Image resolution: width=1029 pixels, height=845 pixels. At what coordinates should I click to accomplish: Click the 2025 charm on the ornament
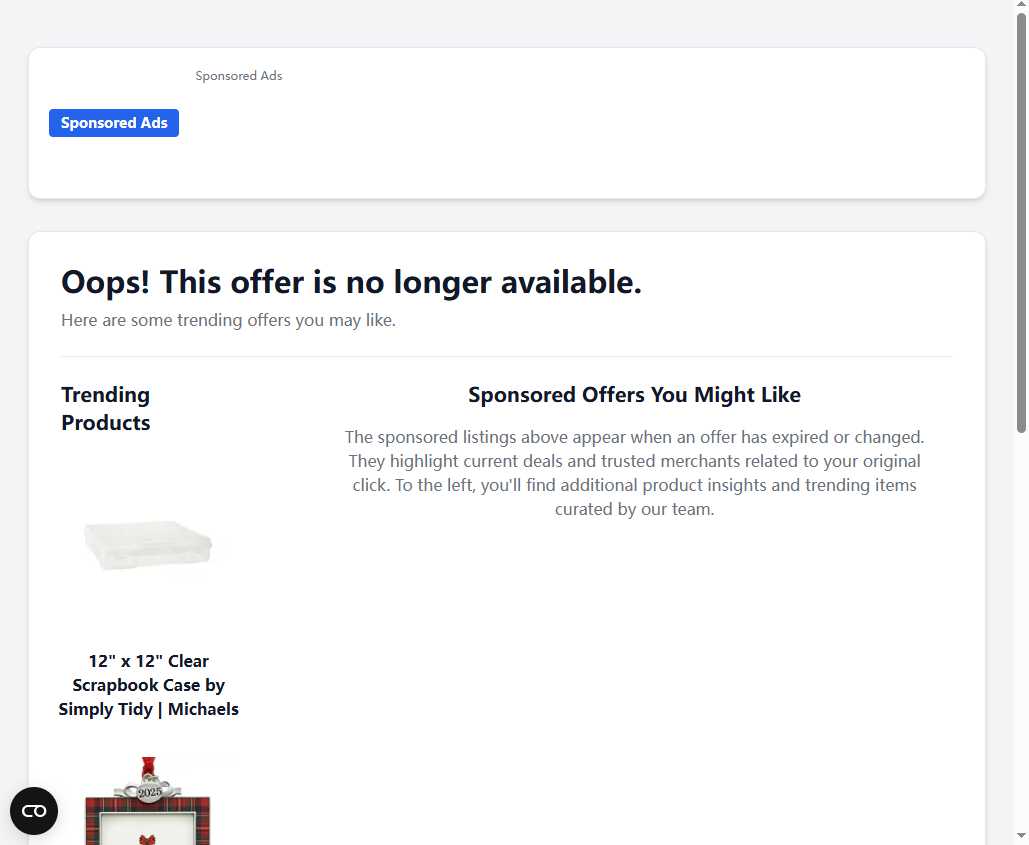(149, 791)
